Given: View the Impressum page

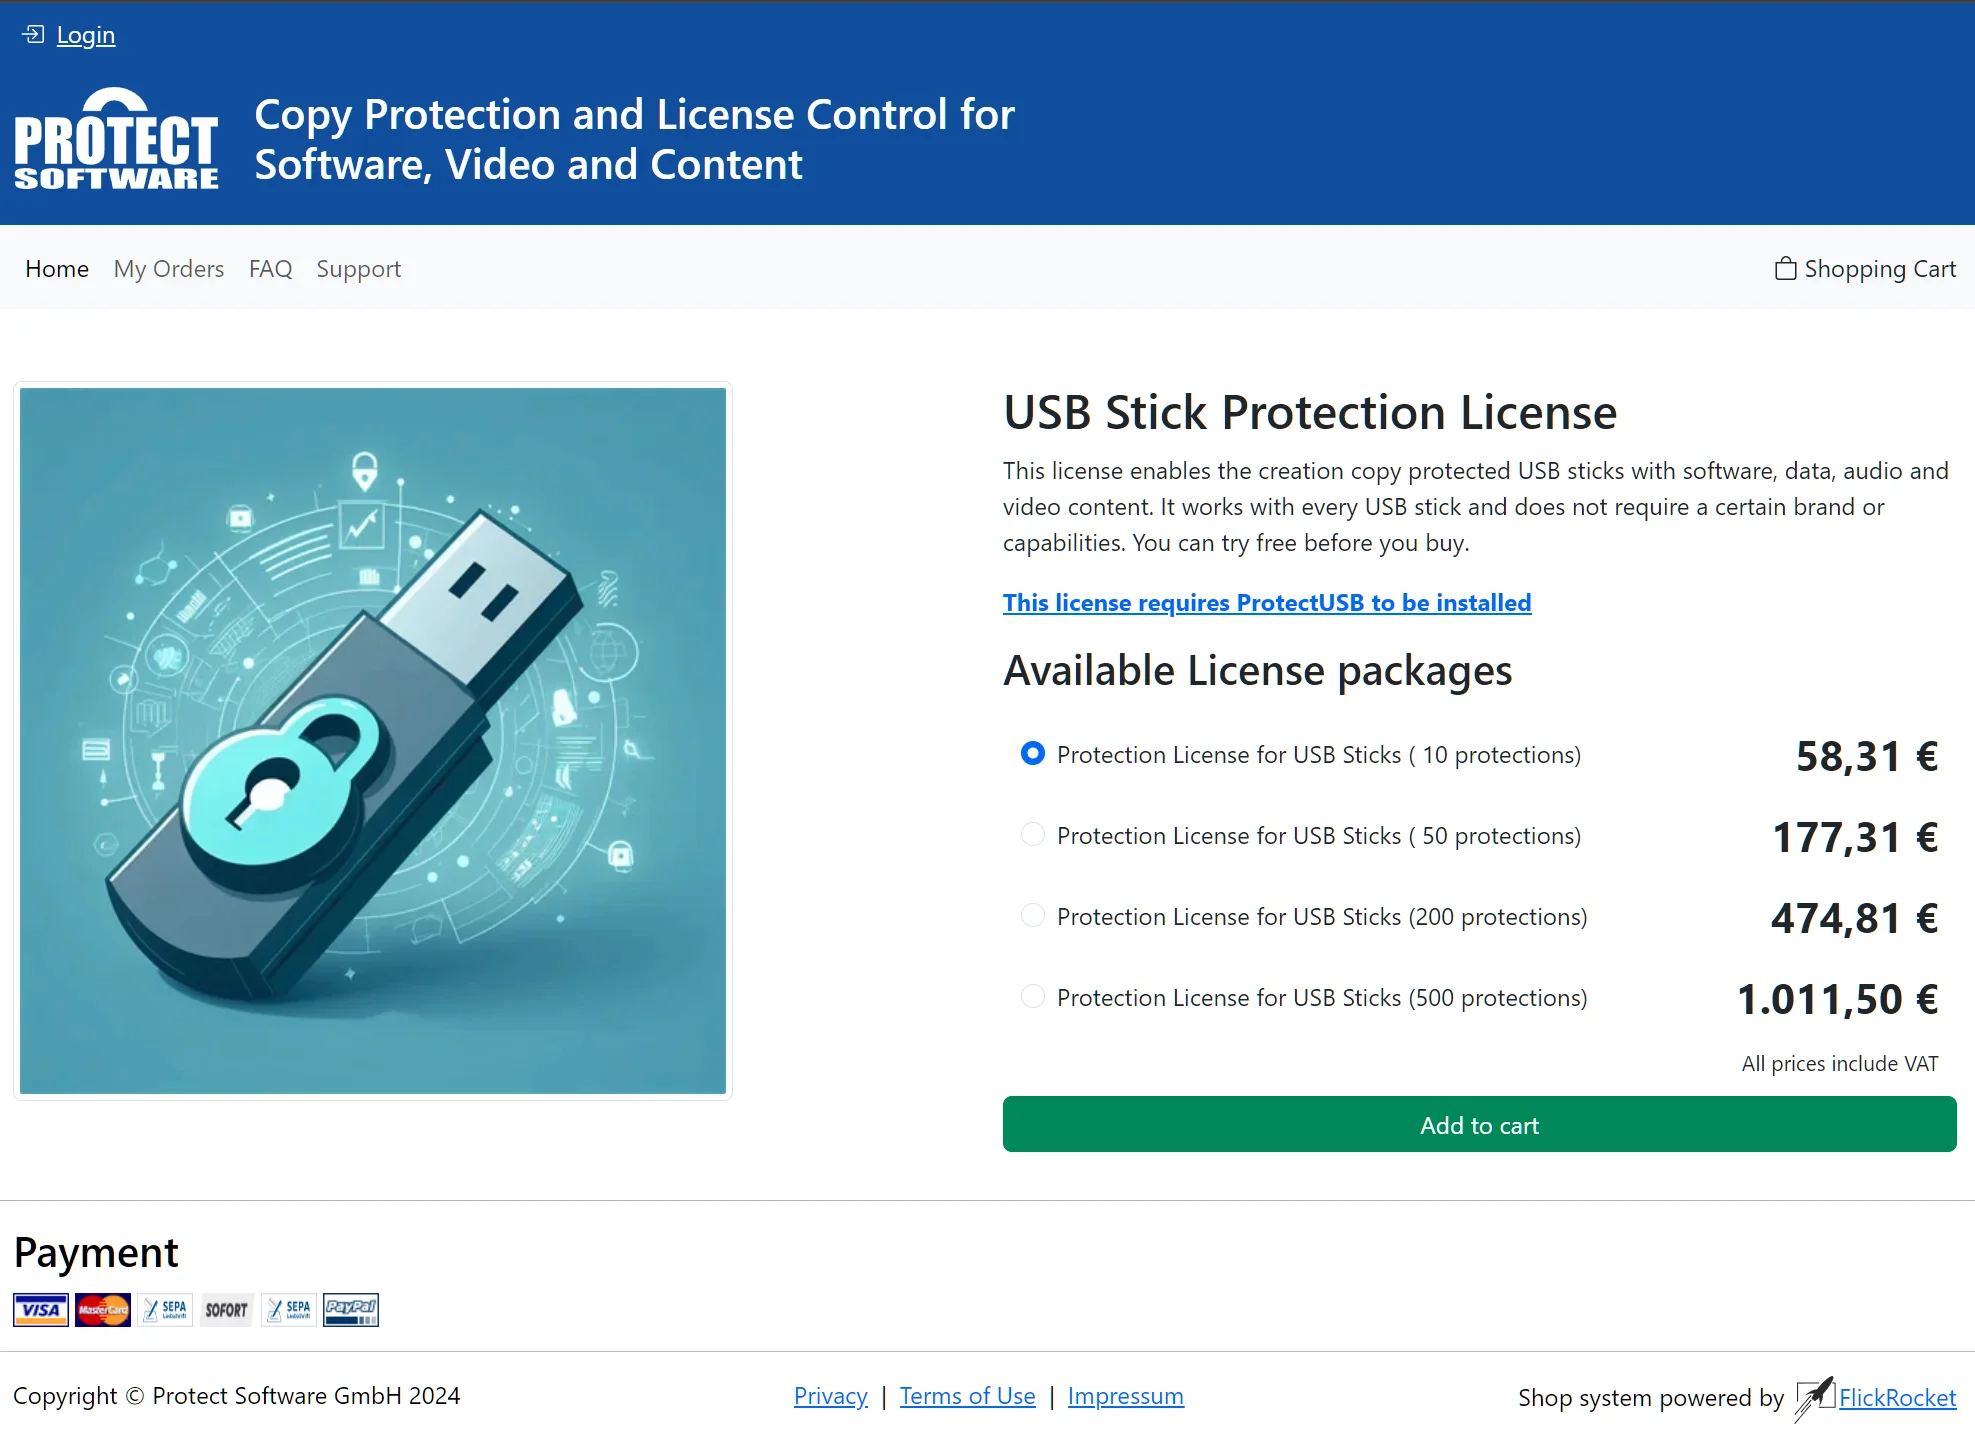Looking at the screenshot, I should coord(1125,1395).
